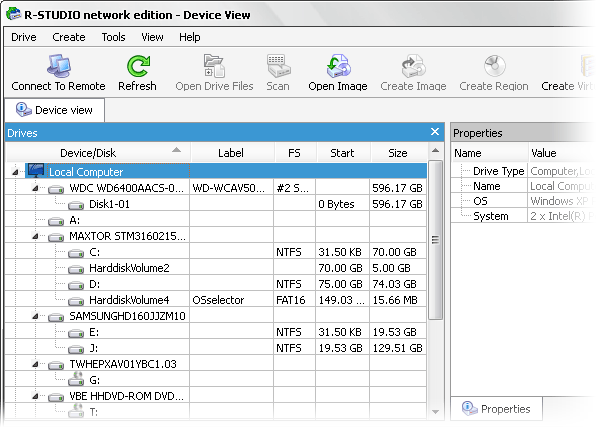Click the Create Region toolbar icon
This screenshot has width=599, height=427.
click(x=494, y=66)
